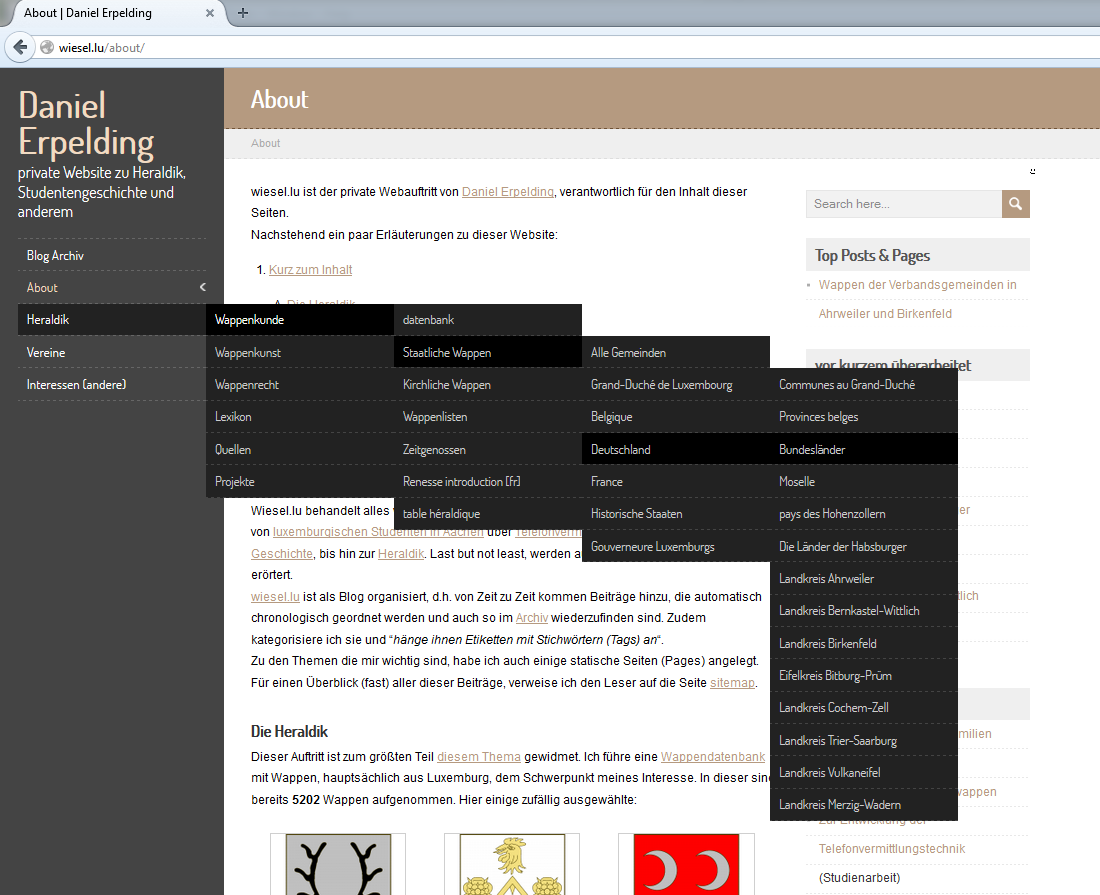Choose Landkreis Ahrweiler menu entry
Image resolution: width=1100 pixels, height=895 pixels.
pyautogui.click(x=826, y=579)
